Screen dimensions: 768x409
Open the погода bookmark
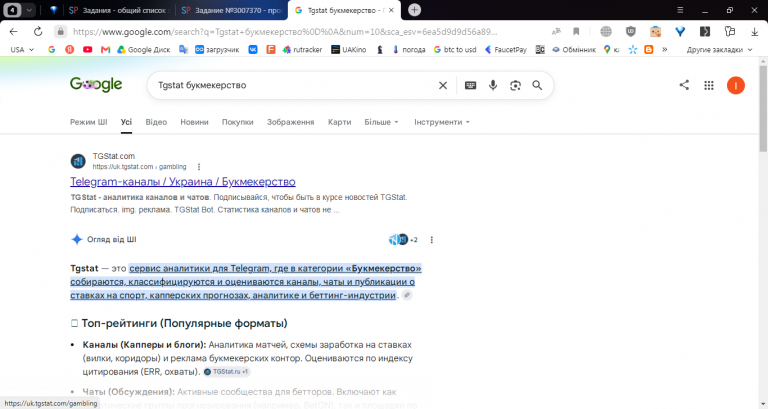click(409, 49)
